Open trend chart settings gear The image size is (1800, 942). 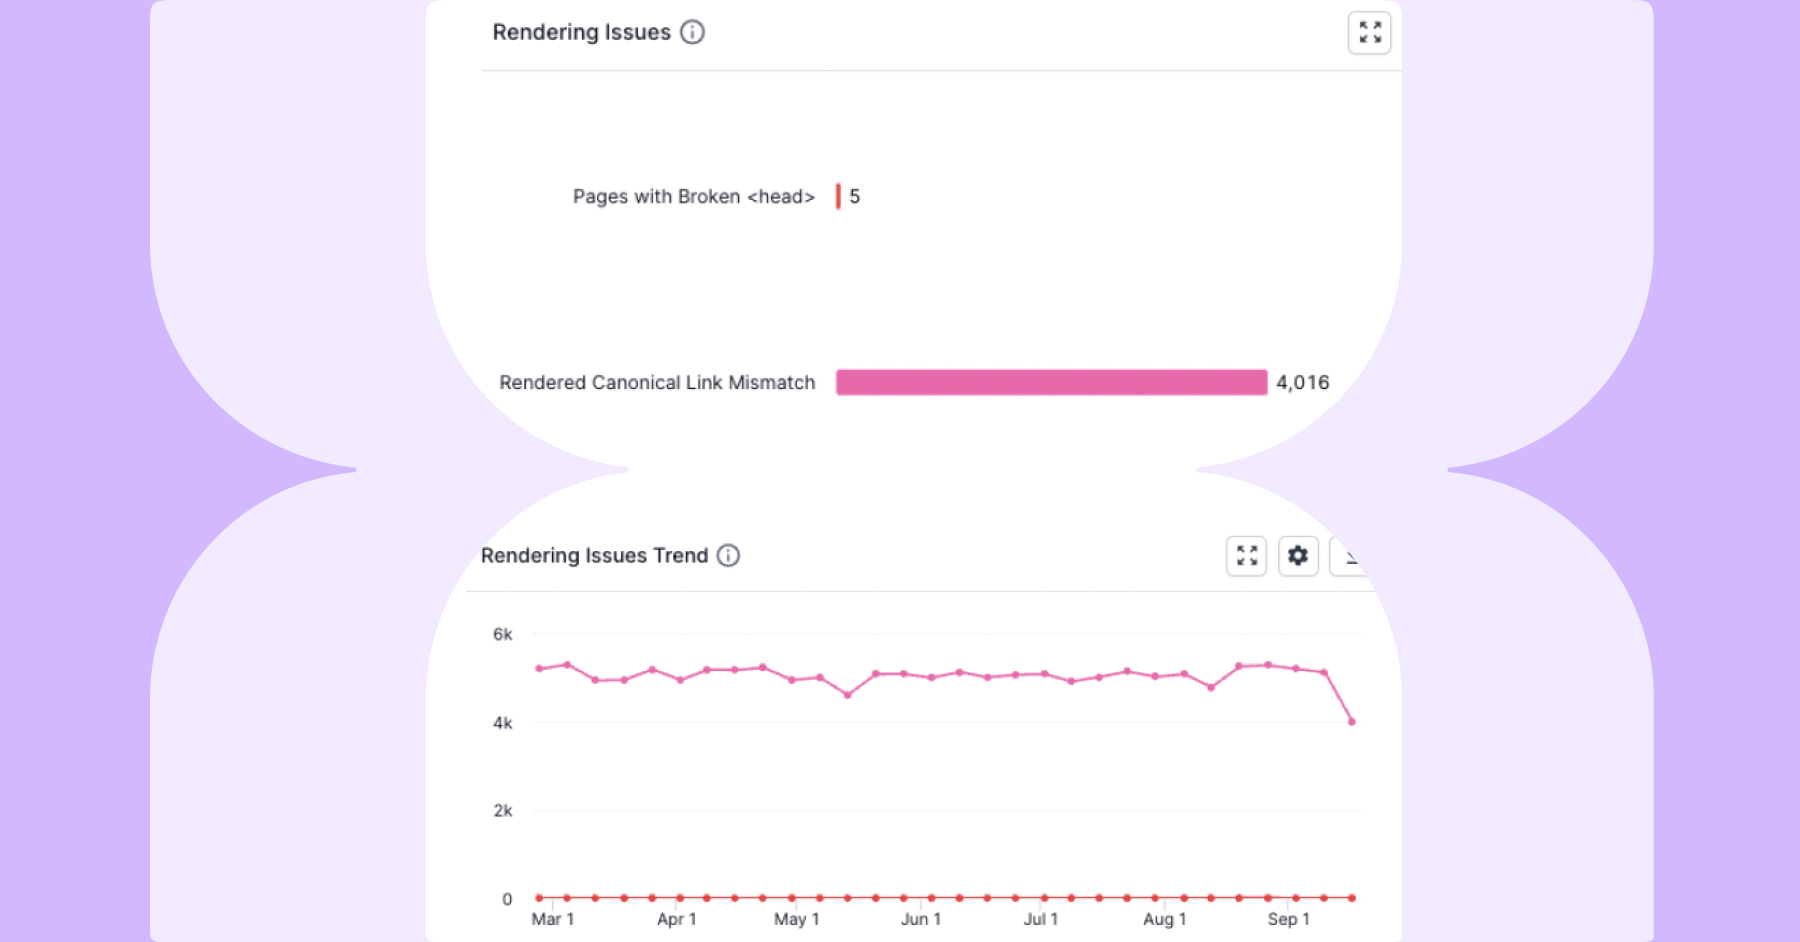pyautogui.click(x=1298, y=556)
